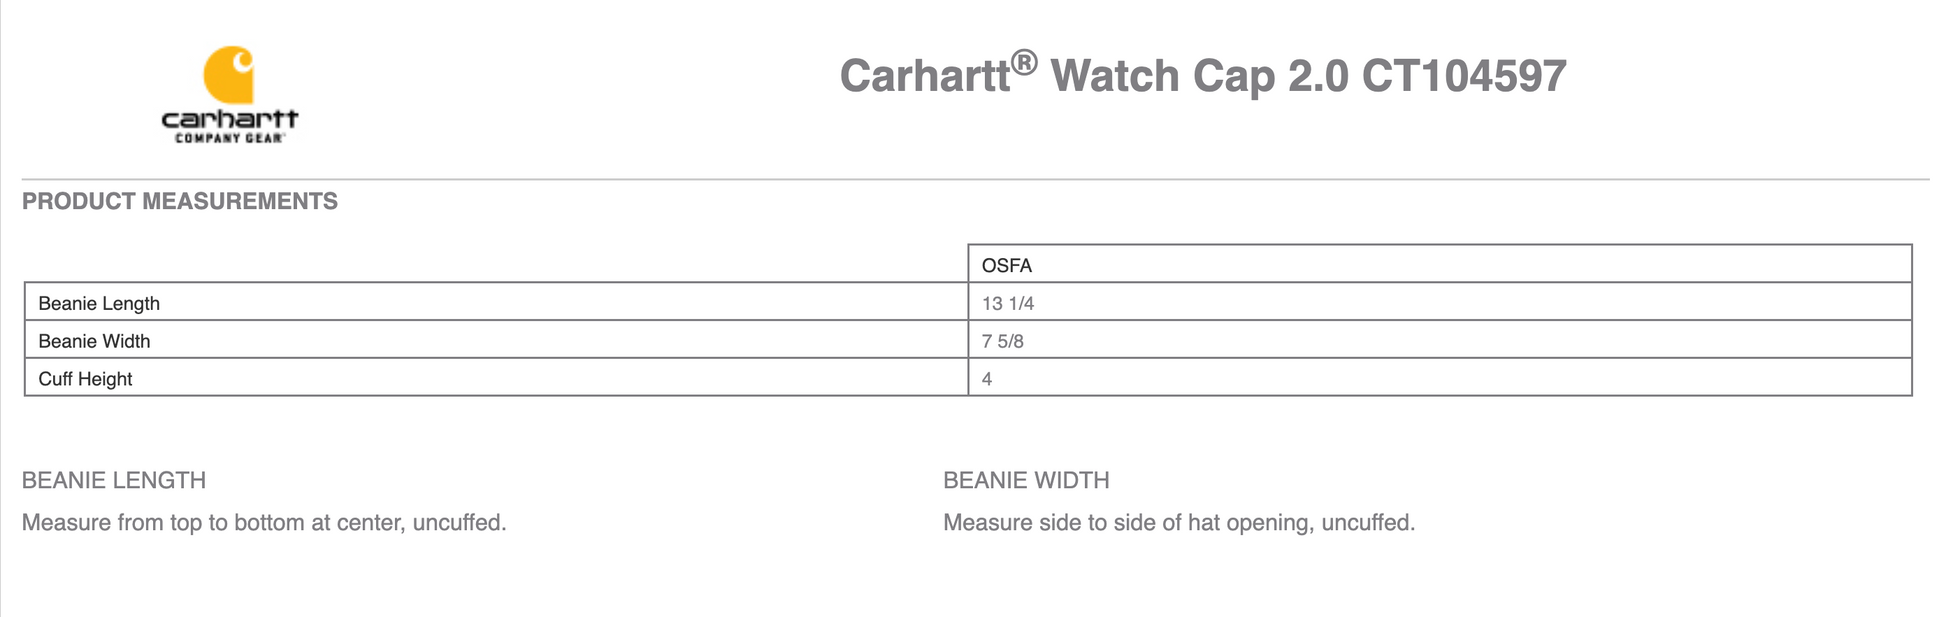Click the PRODUCT MEASUREMENTS section heading

[x=180, y=201]
